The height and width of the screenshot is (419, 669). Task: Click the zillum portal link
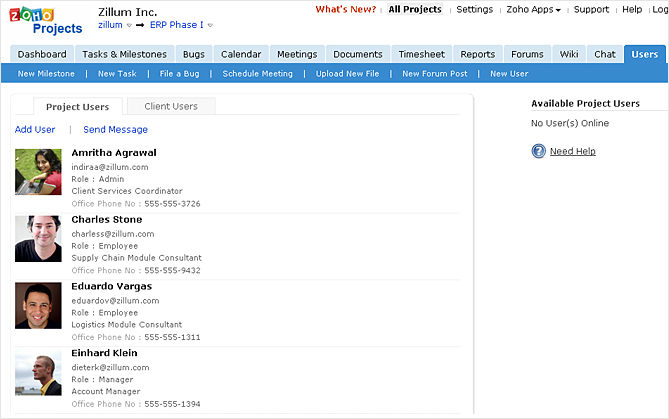pos(110,25)
